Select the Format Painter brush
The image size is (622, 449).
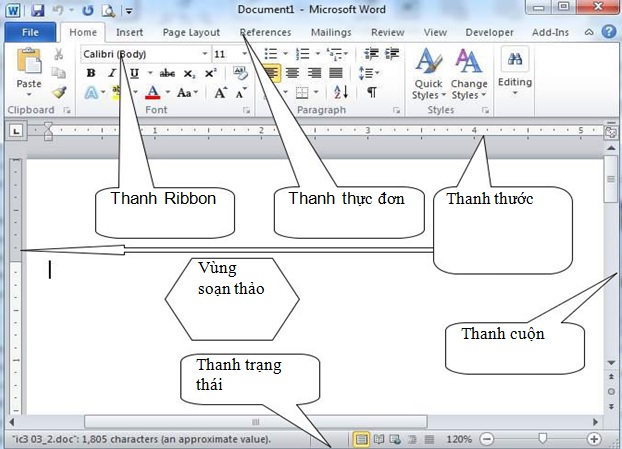click(x=59, y=92)
